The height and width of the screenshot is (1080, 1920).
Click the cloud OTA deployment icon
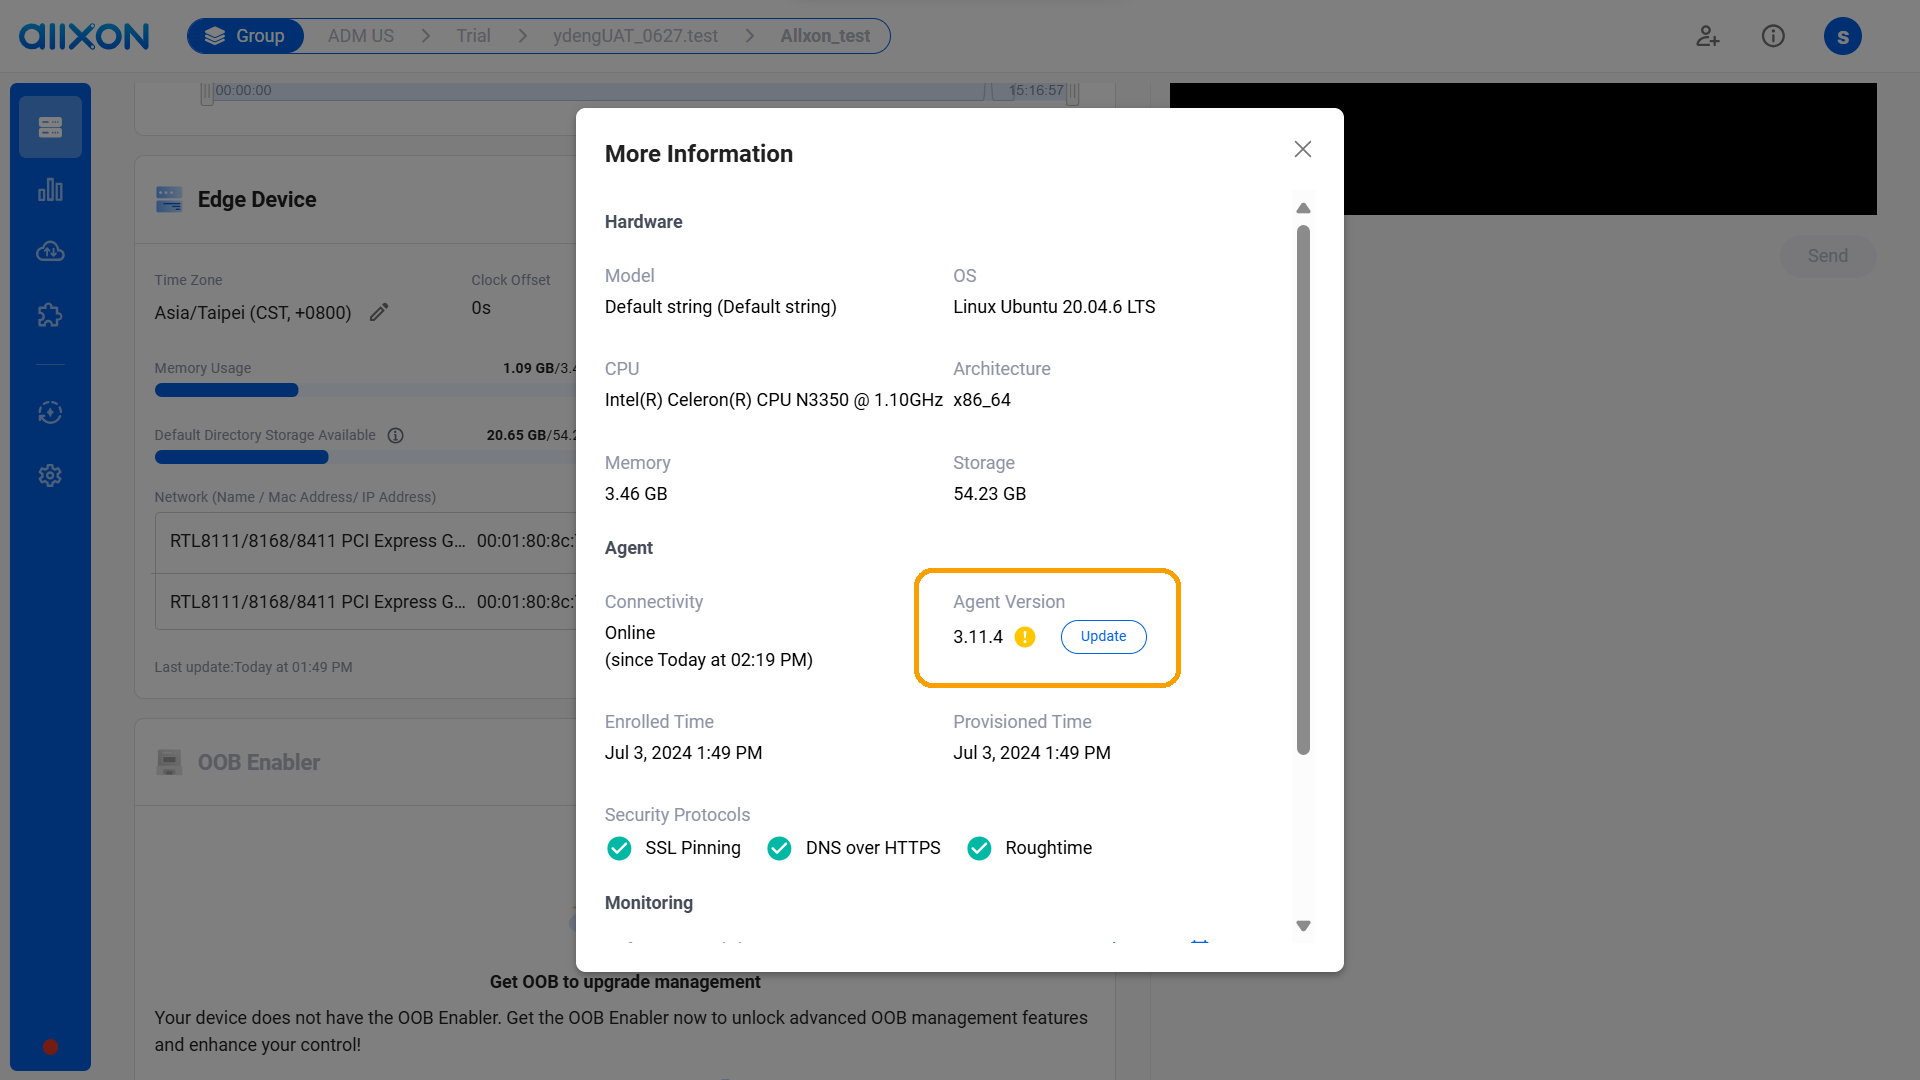coord(50,251)
